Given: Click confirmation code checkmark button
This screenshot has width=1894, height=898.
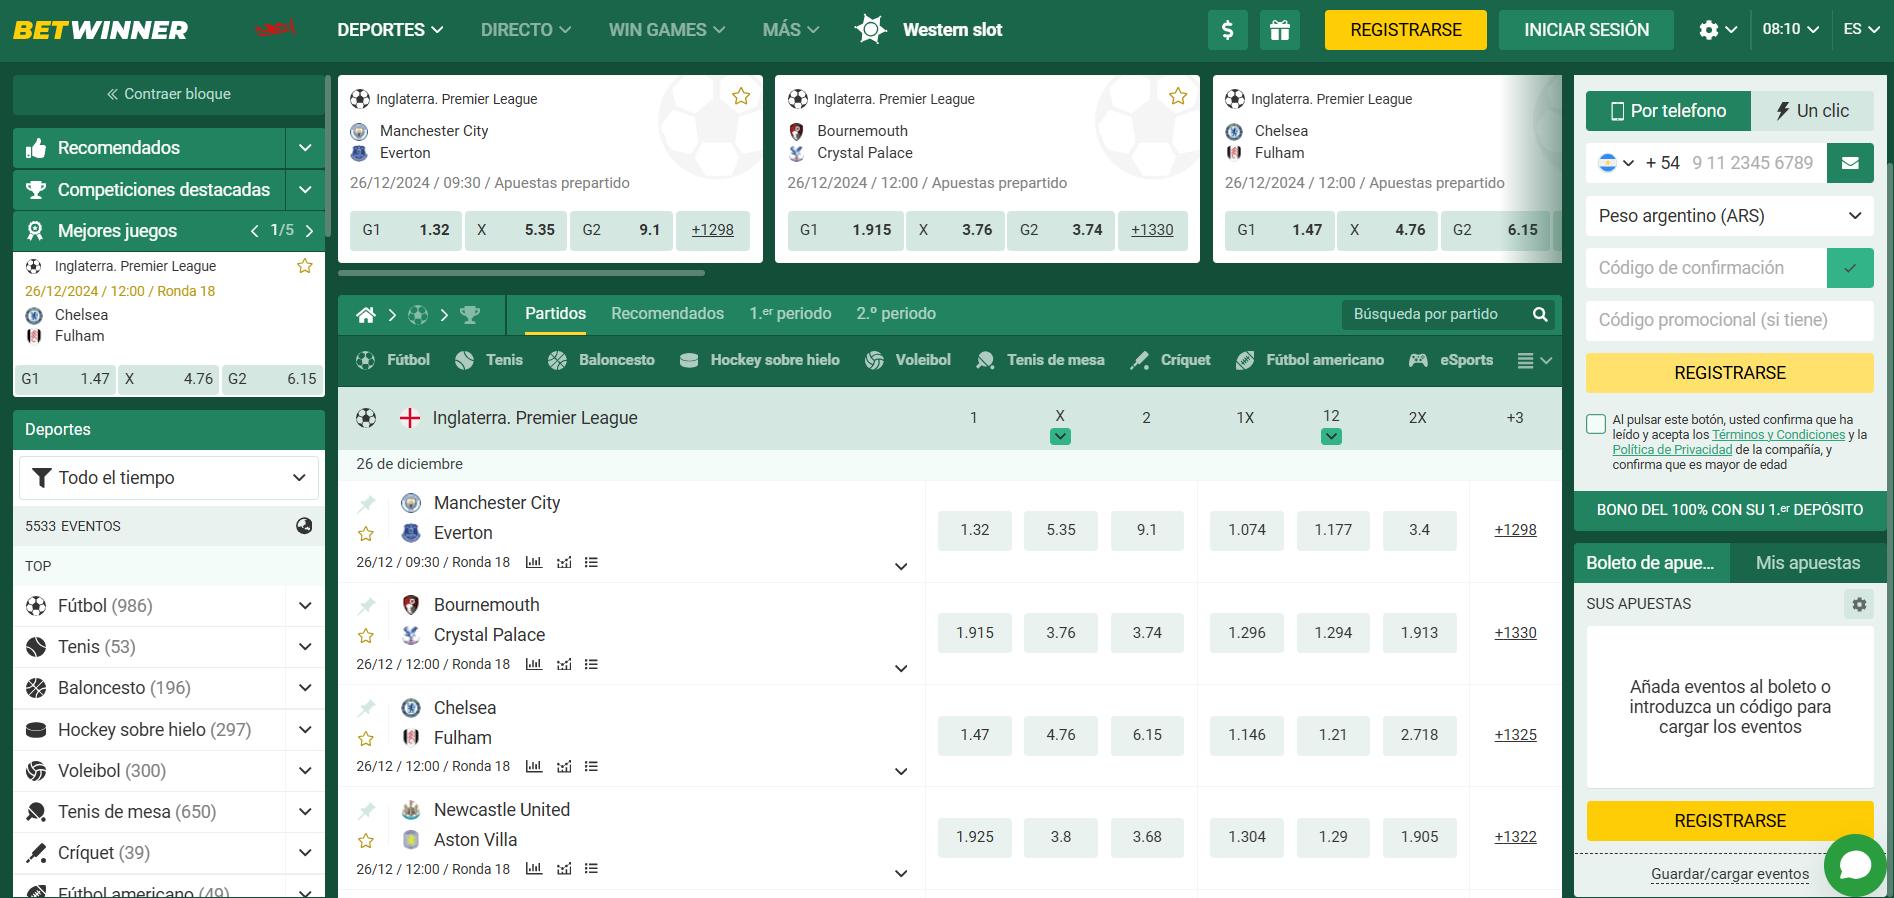Looking at the screenshot, I should pyautogui.click(x=1850, y=268).
